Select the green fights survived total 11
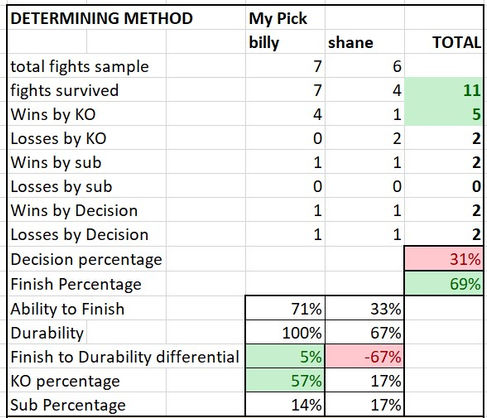Screen dimensions: 487x418 pos(444,90)
